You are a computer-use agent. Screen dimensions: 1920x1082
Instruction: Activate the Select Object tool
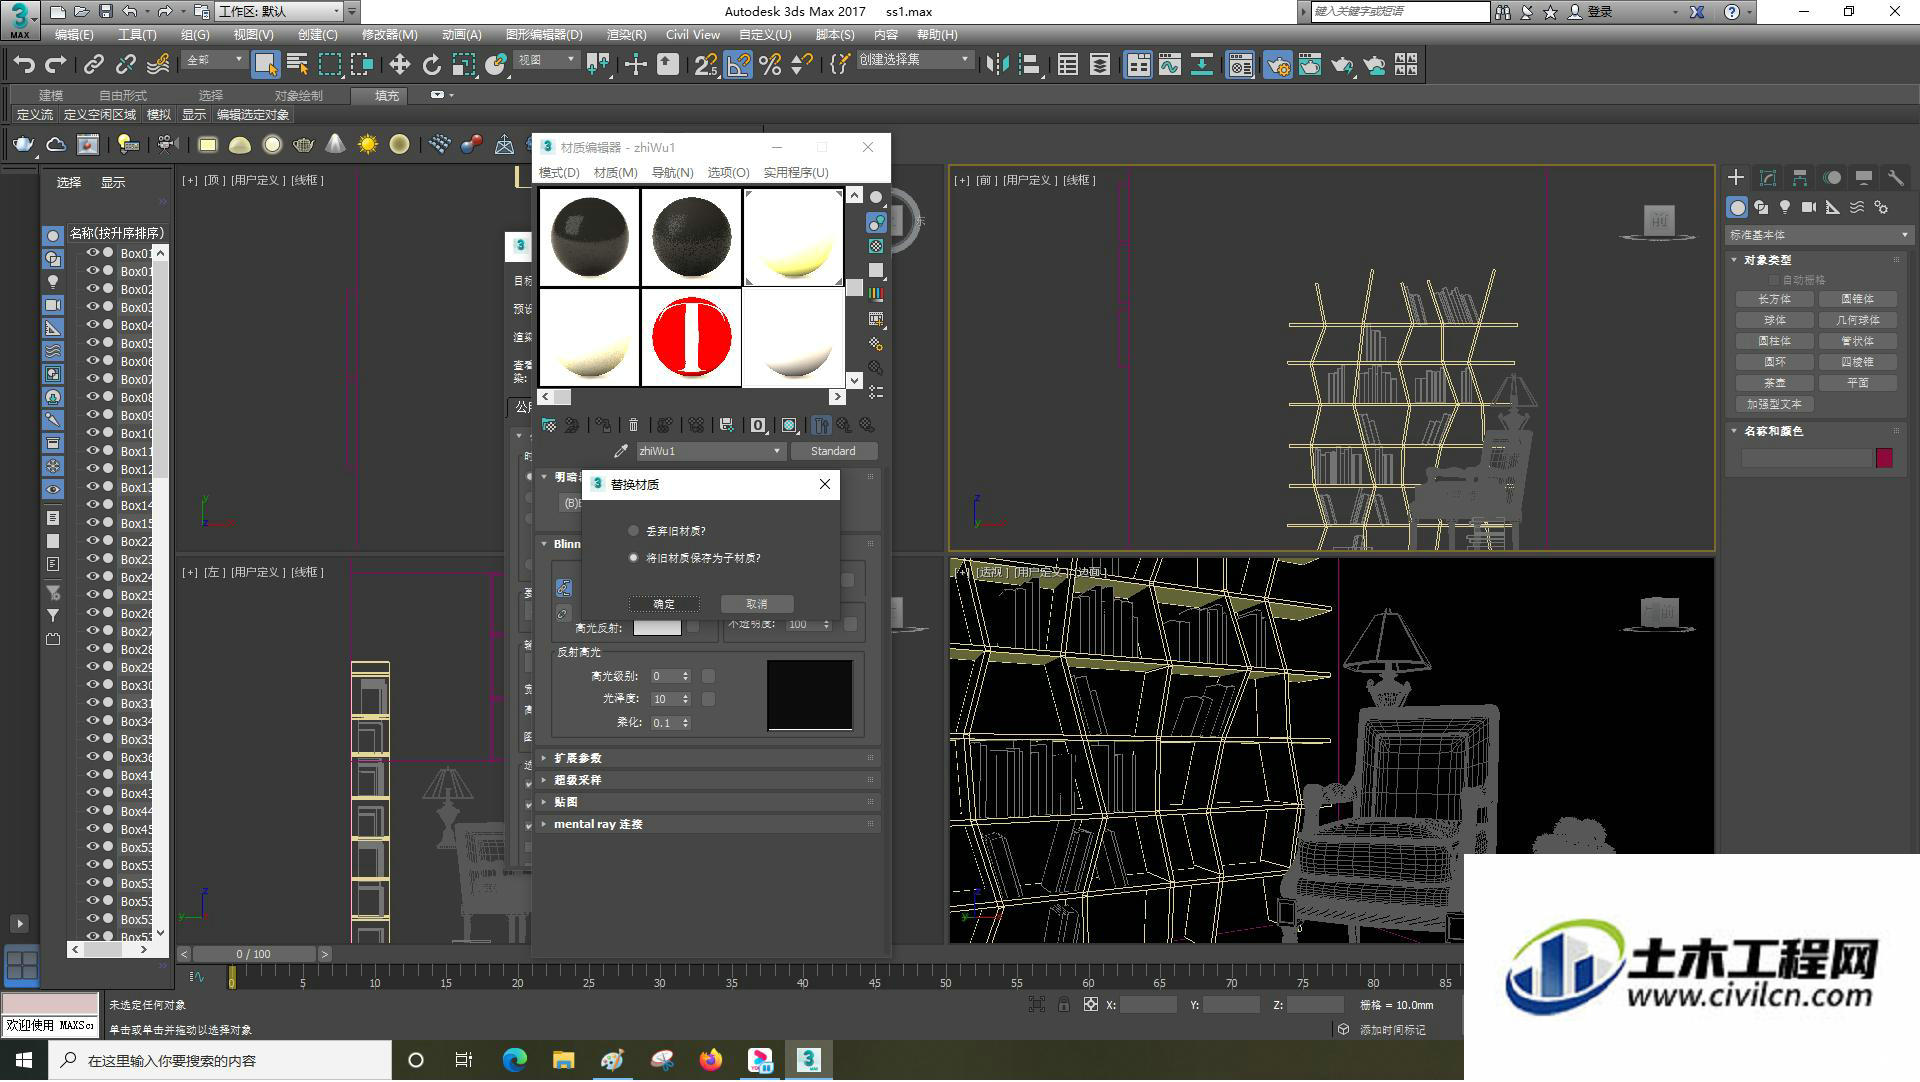(x=265, y=65)
